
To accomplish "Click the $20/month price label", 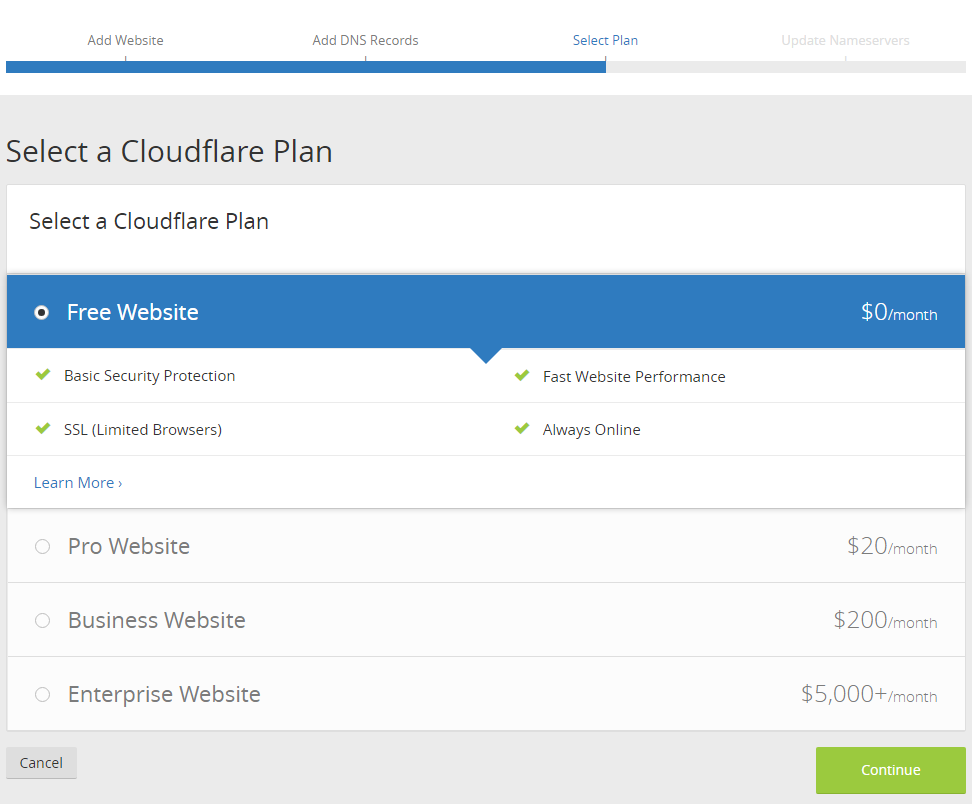I will [x=892, y=546].
